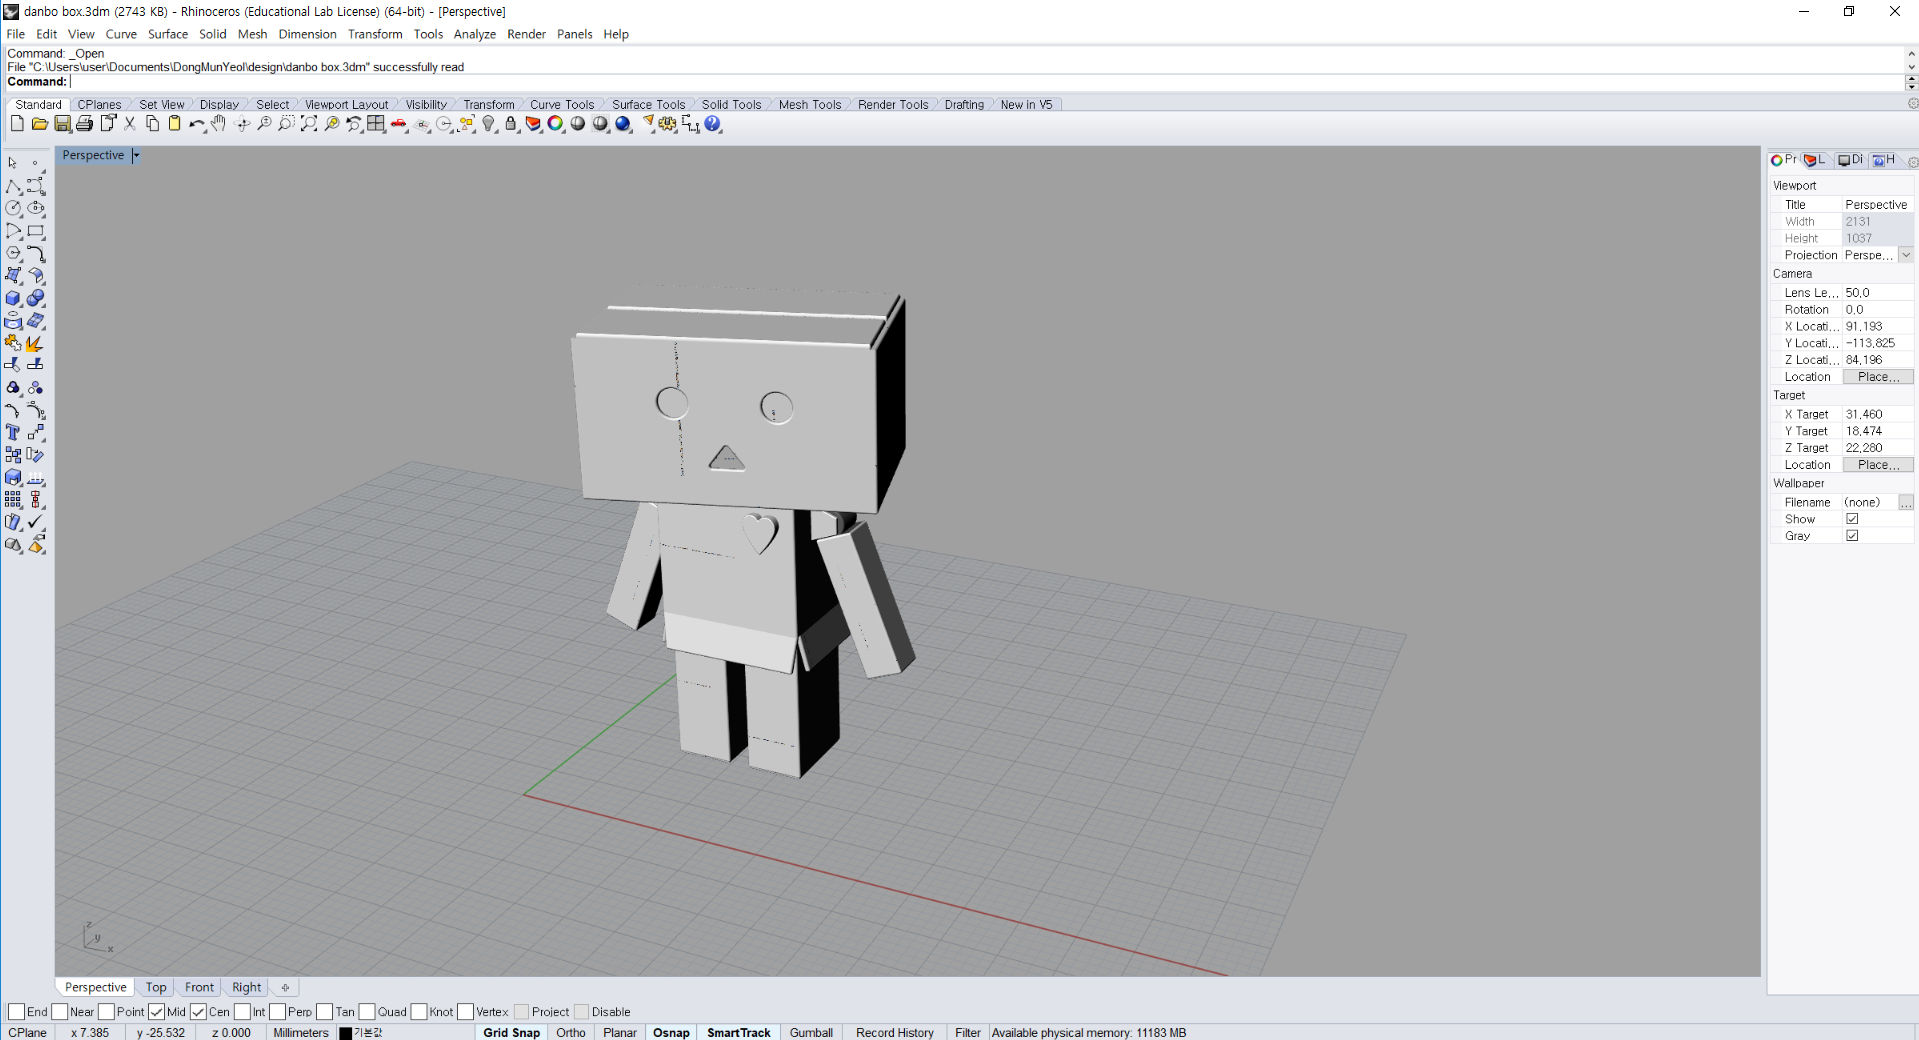Open Options with the gear icon
Viewport: 1919px width, 1040px height.
(667, 124)
